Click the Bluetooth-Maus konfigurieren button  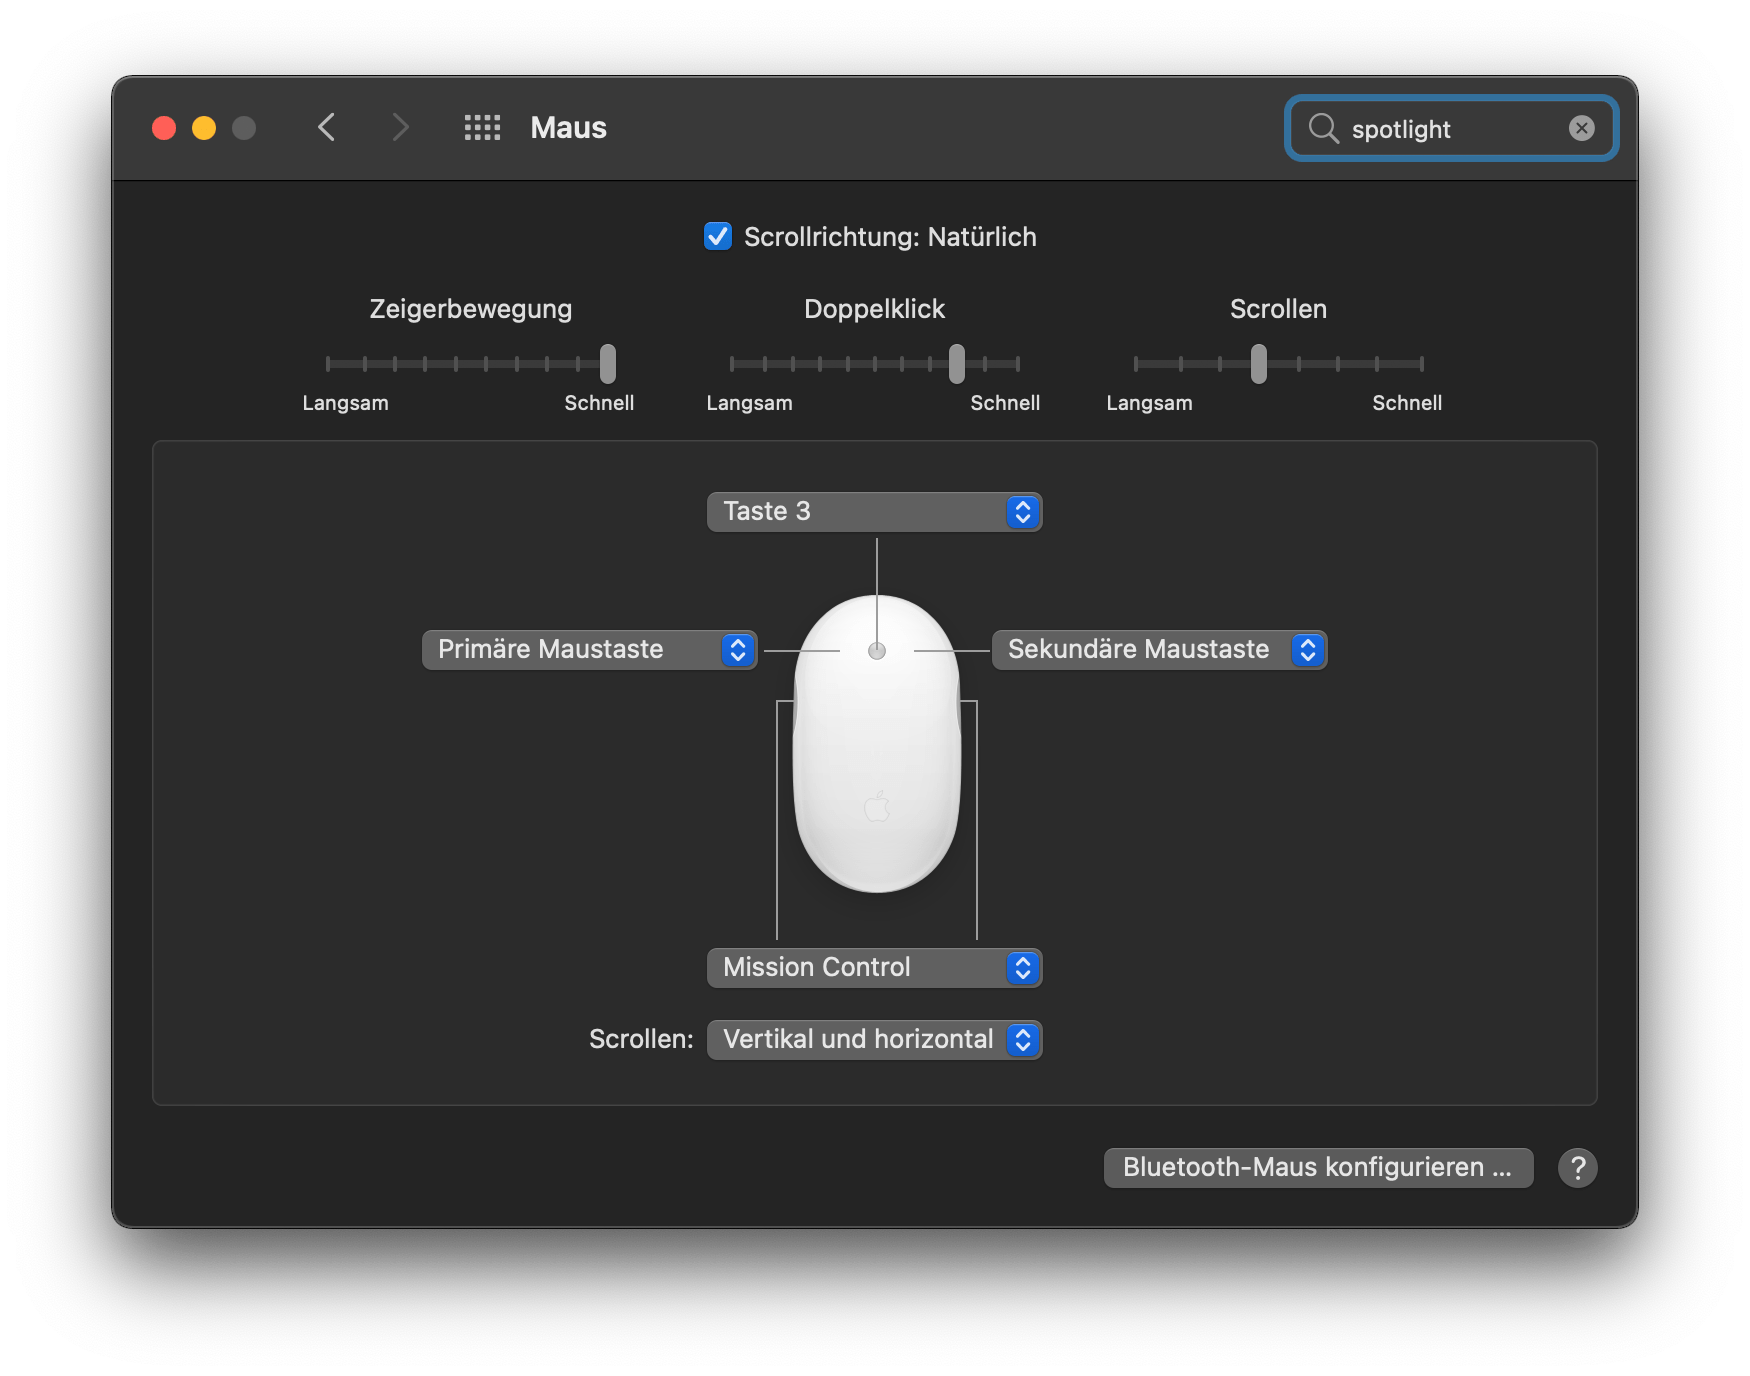[x=1317, y=1167]
